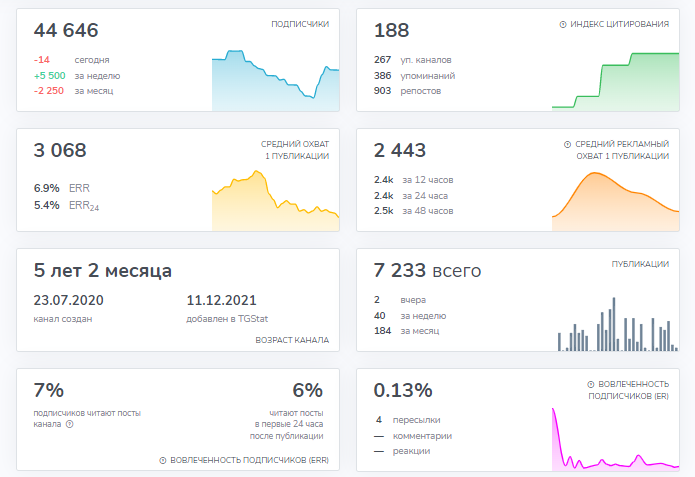Click the 44 646 subscribers count
Viewport: 695px width, 477px height.
pos(66,31)
